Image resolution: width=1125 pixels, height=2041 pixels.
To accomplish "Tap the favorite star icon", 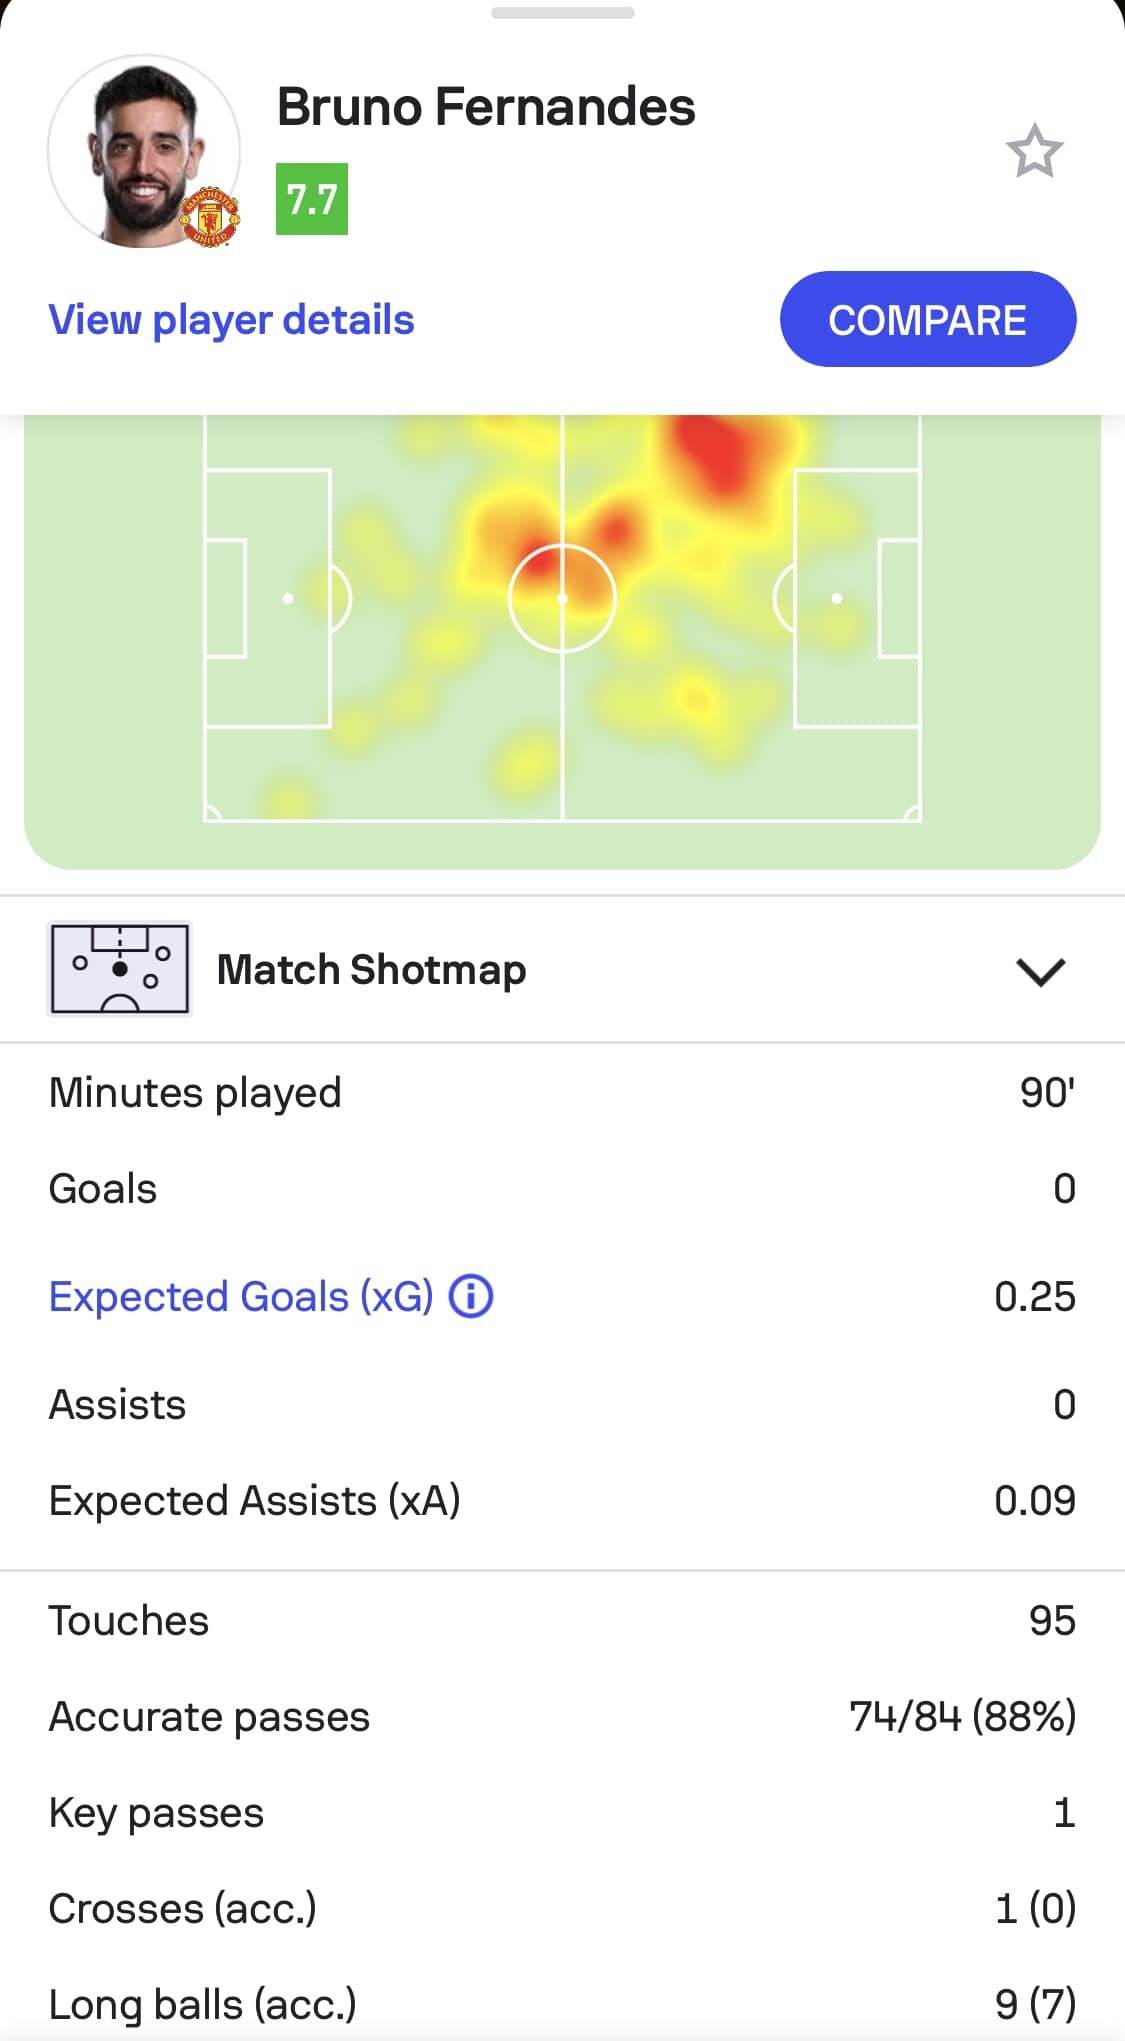I will pyautogui.click(x=1034, y=152).
